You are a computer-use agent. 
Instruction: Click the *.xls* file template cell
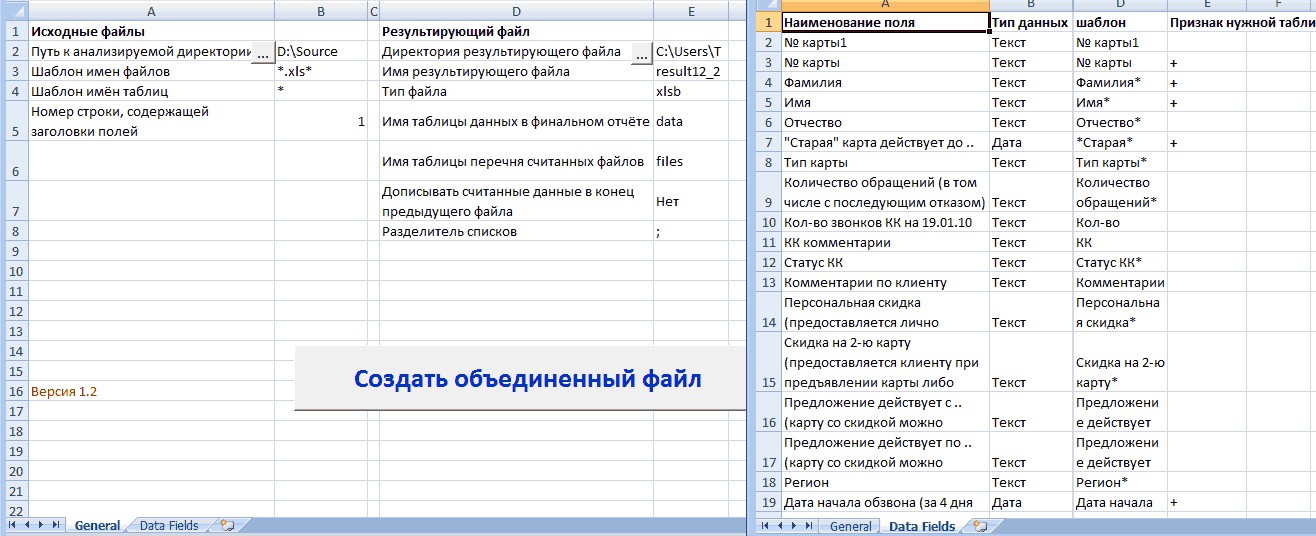click(x=321, y=72)
